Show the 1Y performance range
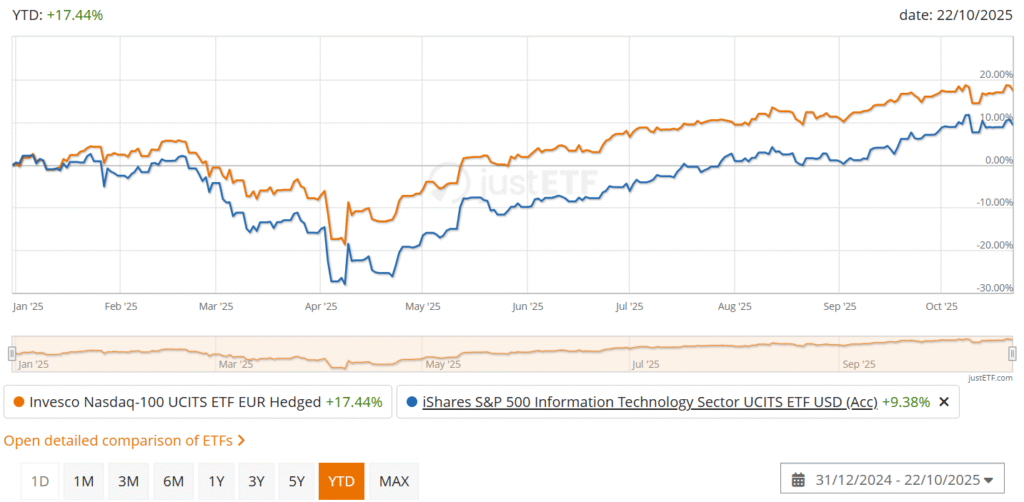This screenshot has width=1024, height=502. tap(216, 481)
